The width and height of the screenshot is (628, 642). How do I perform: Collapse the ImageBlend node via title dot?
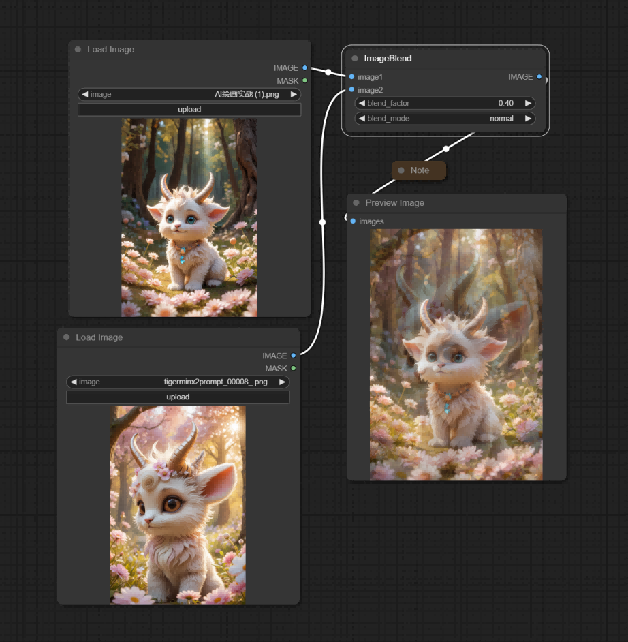pos(355,59)
